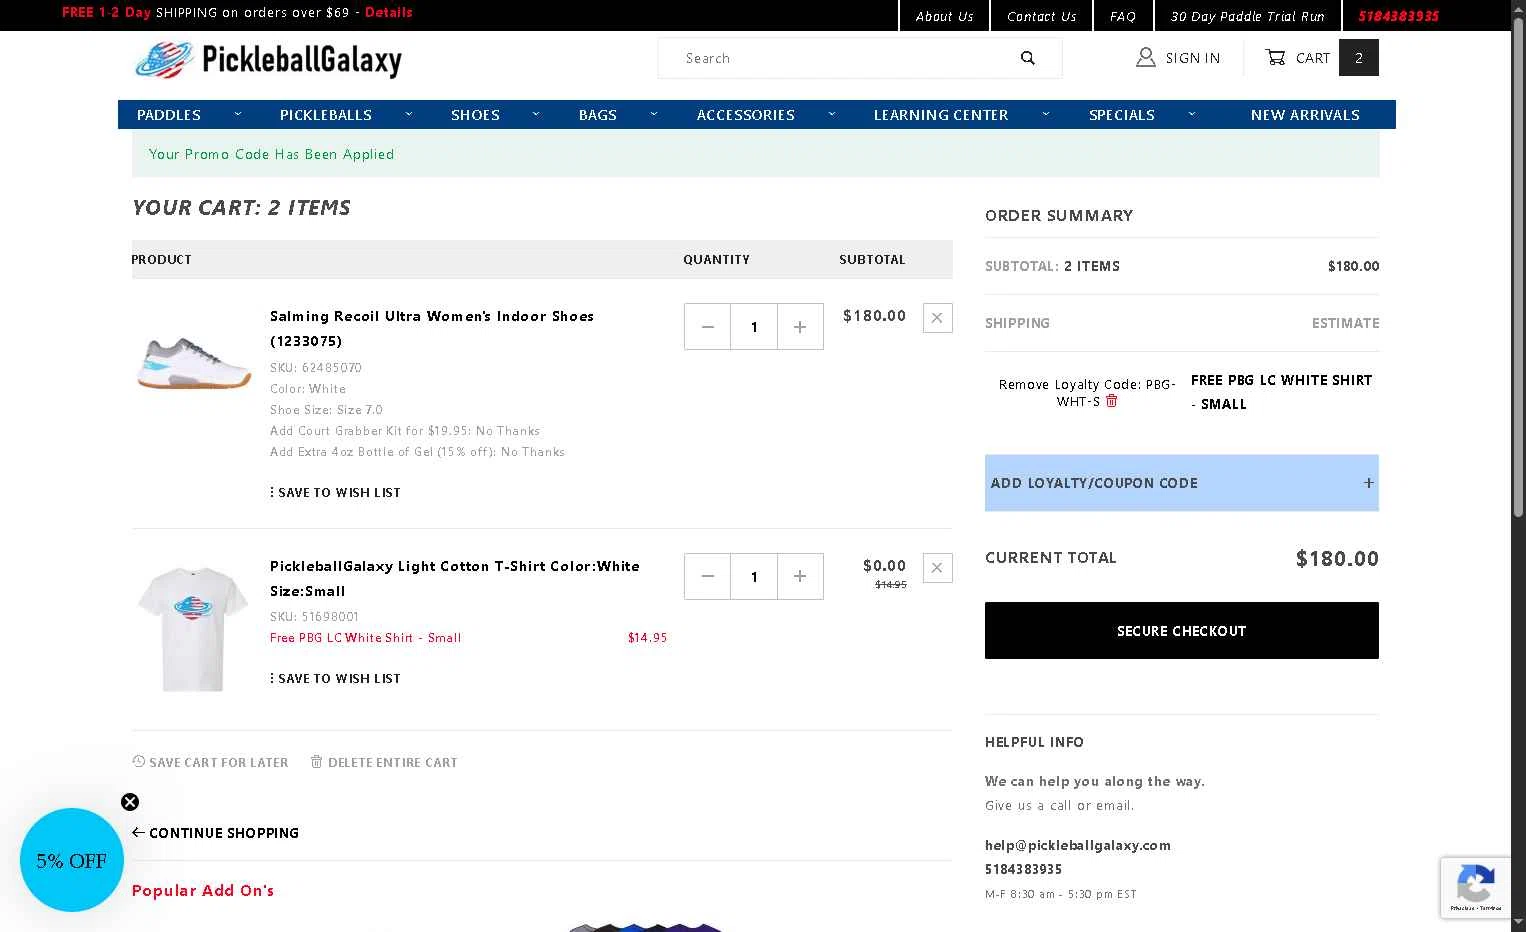Click the search magnifier icon
1526x932 pixels.
coord(1027,58)
